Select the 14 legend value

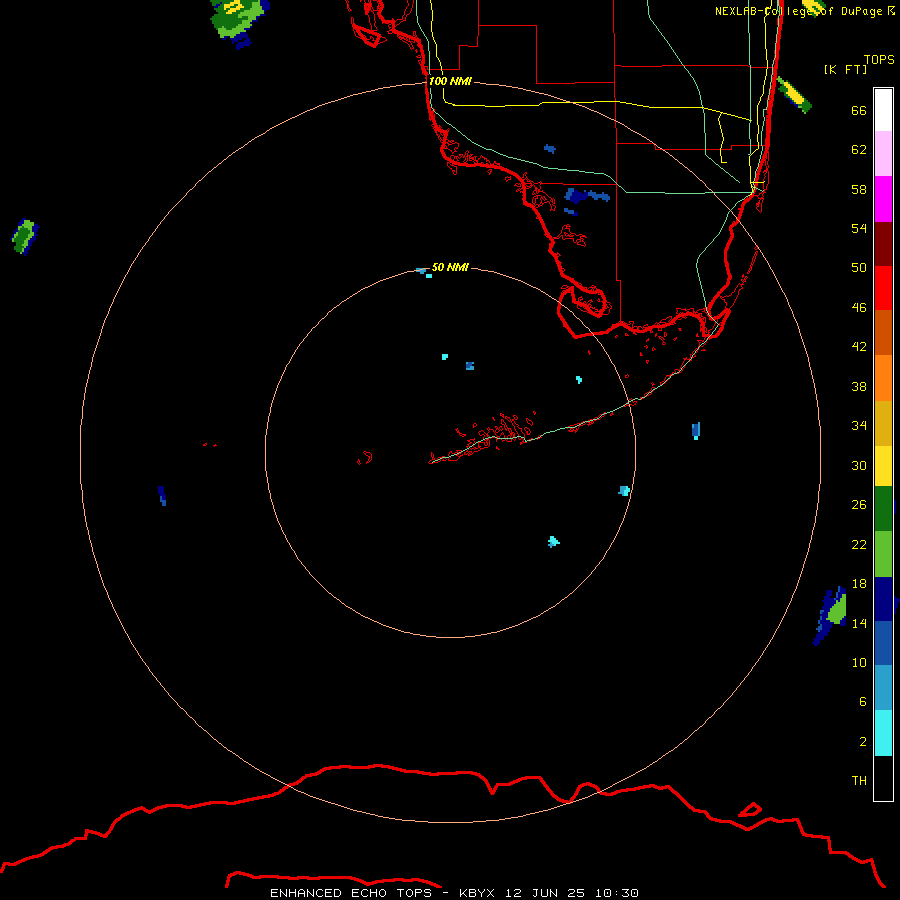pyautogui.click(x=859, y=623)
